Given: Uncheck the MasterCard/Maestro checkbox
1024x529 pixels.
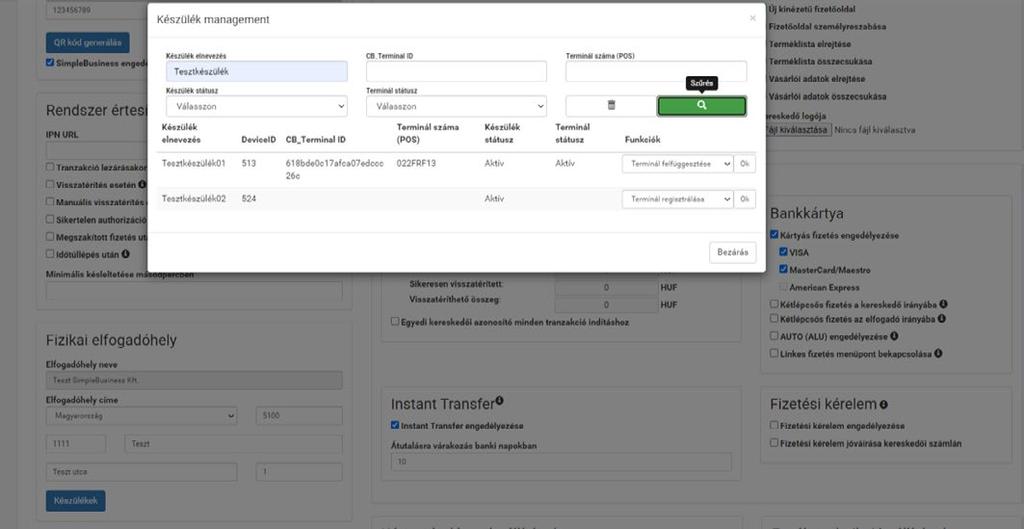Looking at the screenshot, I should pyautogui.click(x=784, y=269).
